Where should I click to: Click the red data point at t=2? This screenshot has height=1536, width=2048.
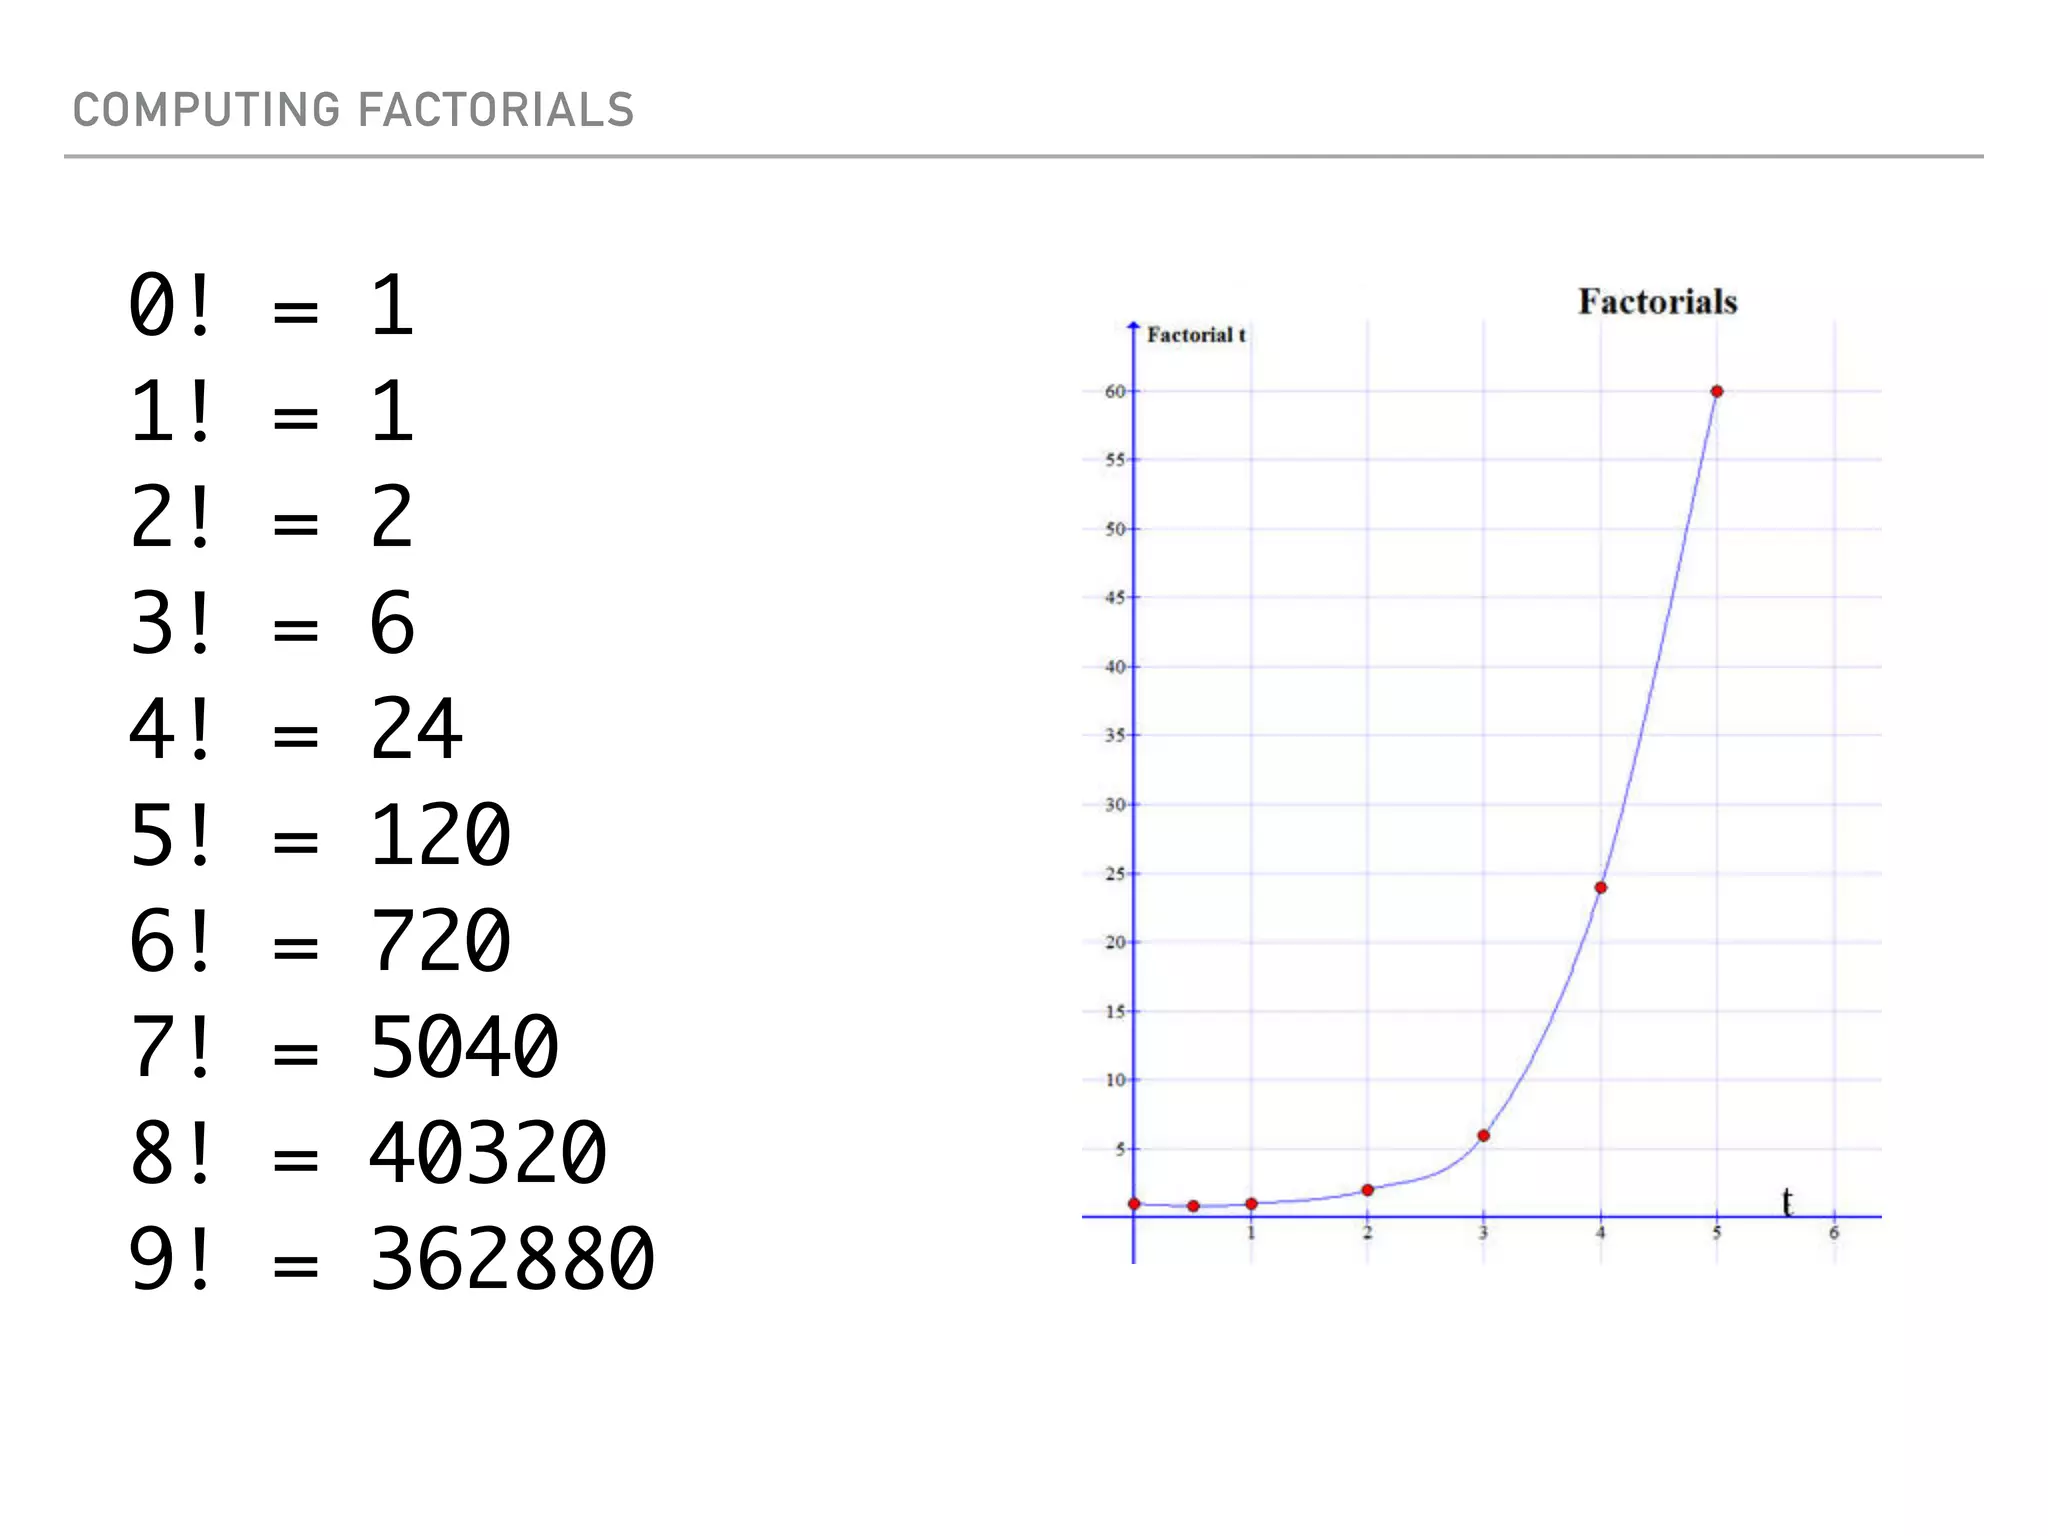1367,1190
